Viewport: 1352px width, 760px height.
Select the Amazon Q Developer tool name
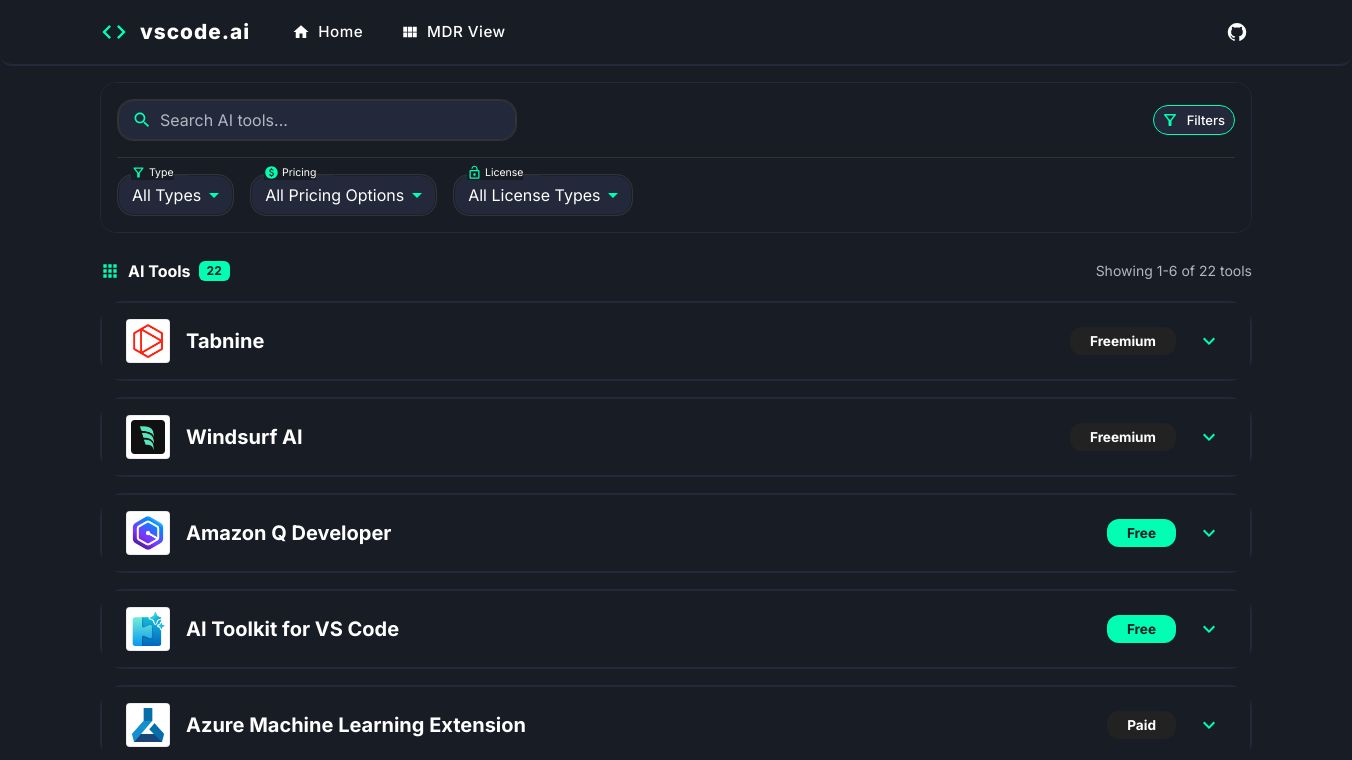coord(288,533)
